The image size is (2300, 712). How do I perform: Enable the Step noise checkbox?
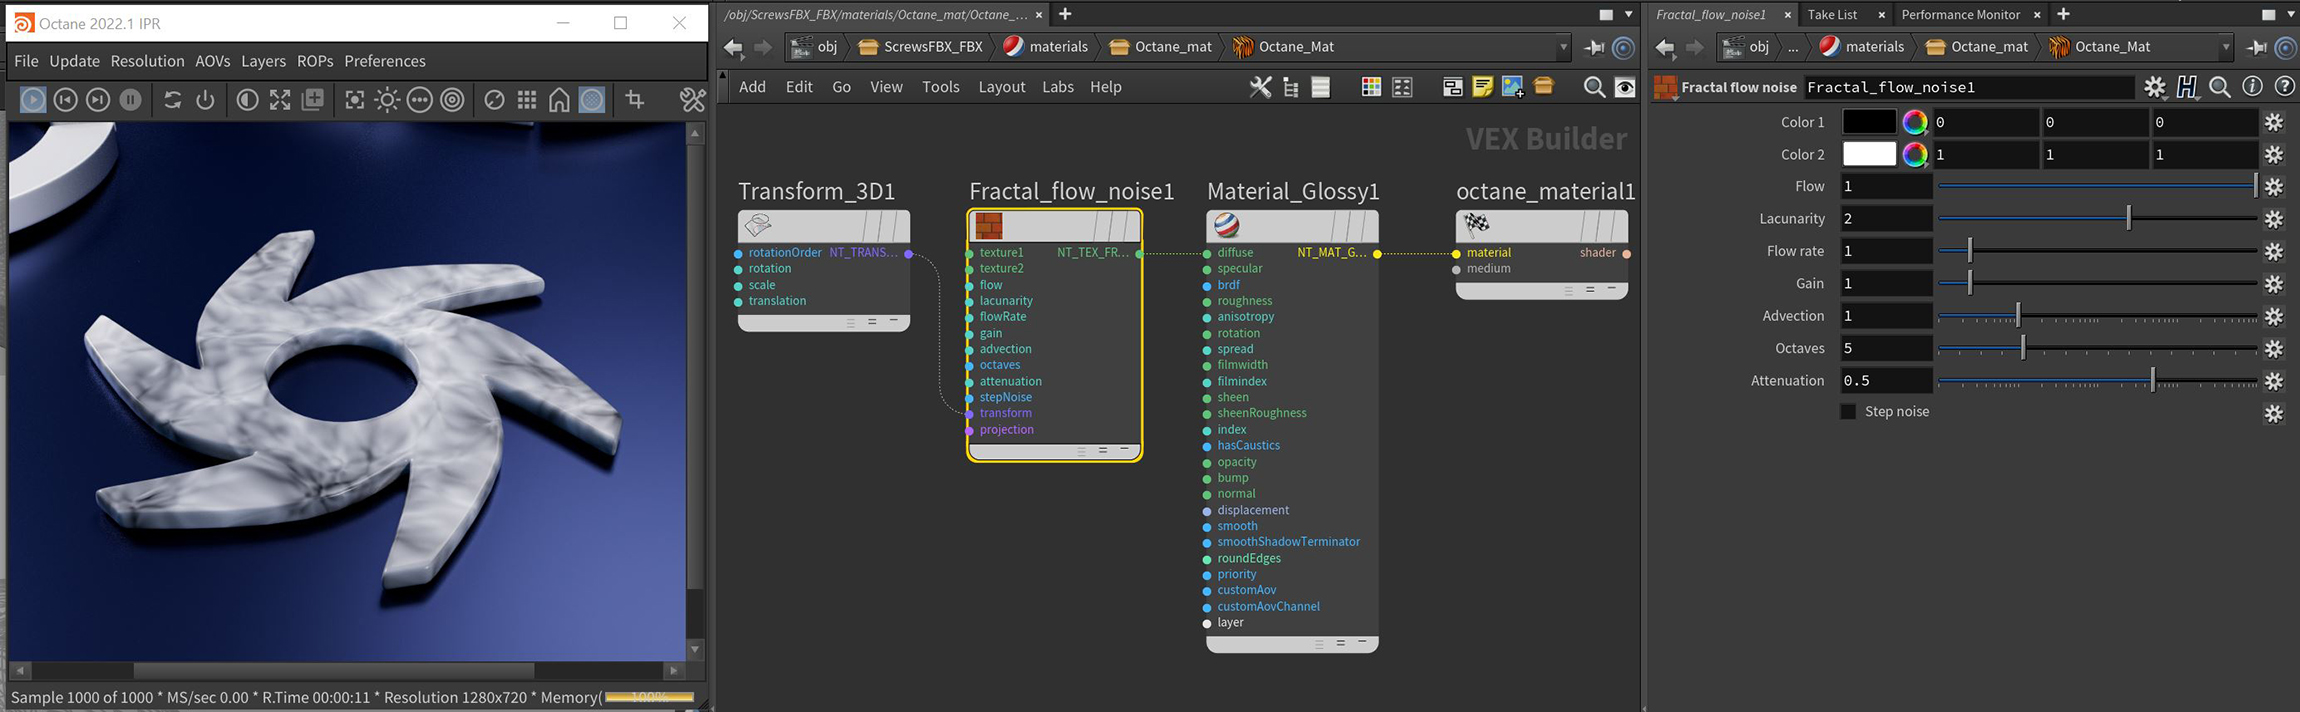1848,412
